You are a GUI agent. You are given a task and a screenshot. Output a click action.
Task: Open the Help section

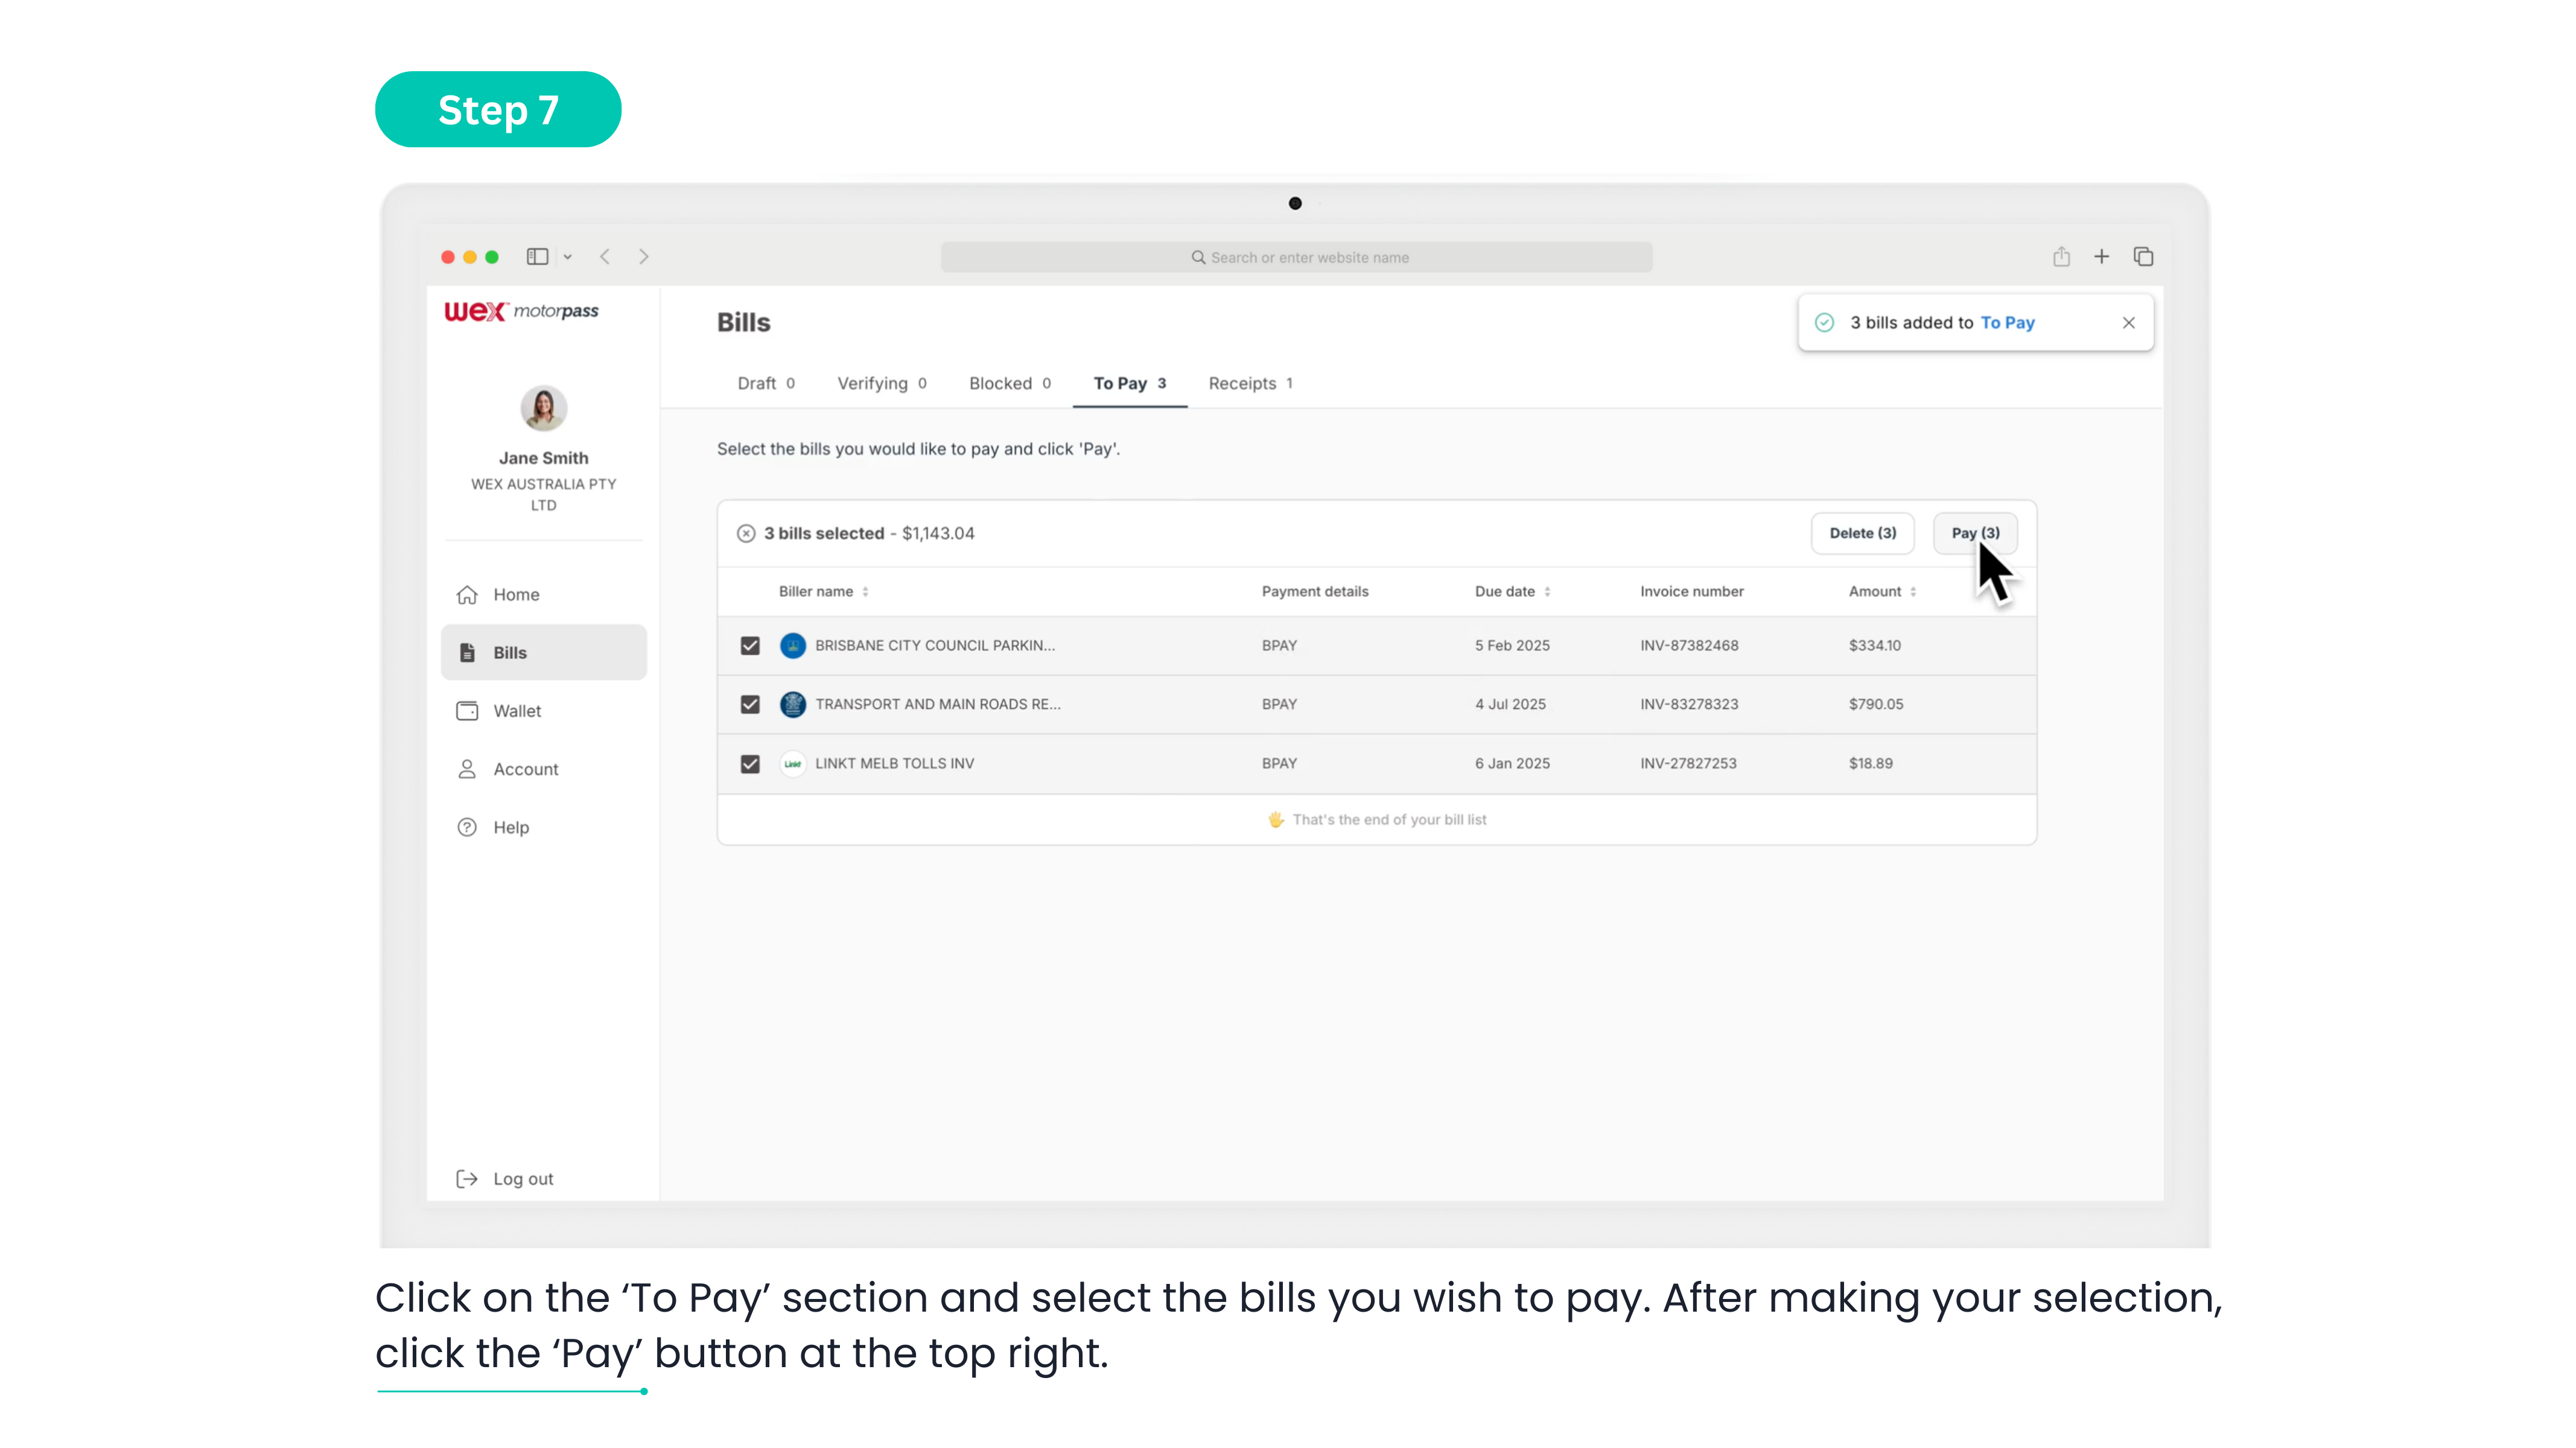point(510,827)
